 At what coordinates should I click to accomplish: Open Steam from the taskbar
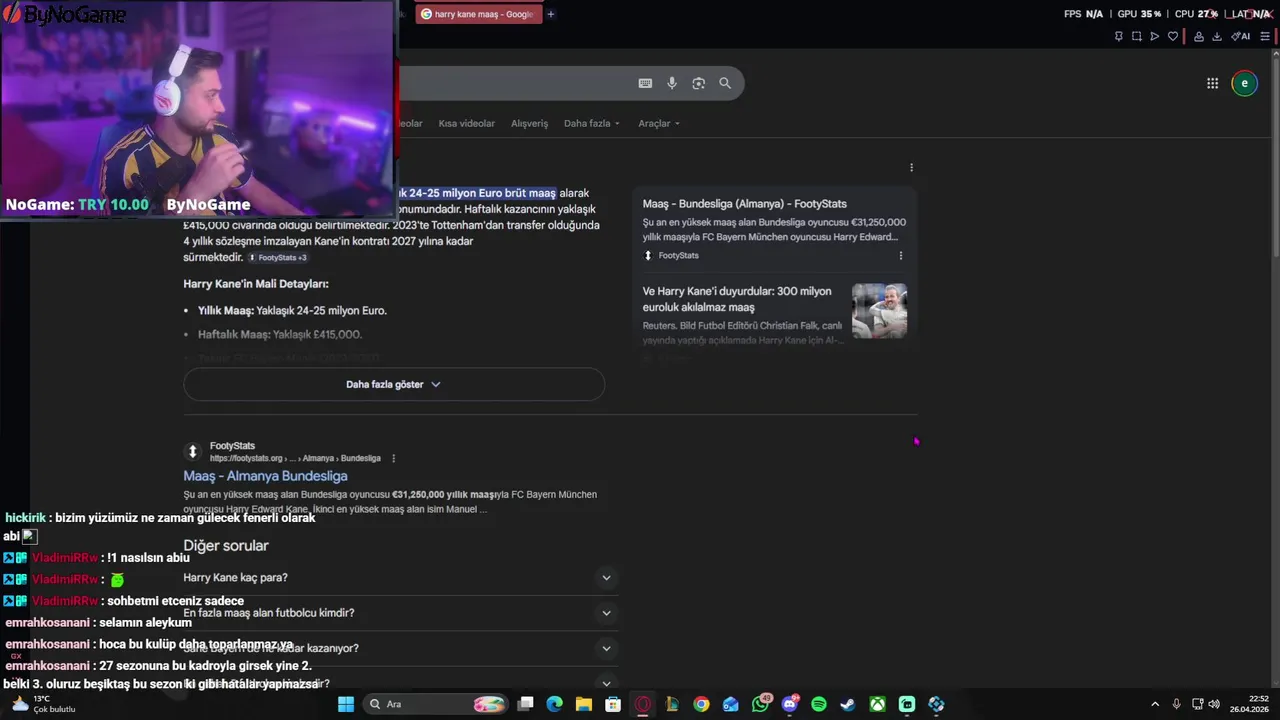point(848,704)
